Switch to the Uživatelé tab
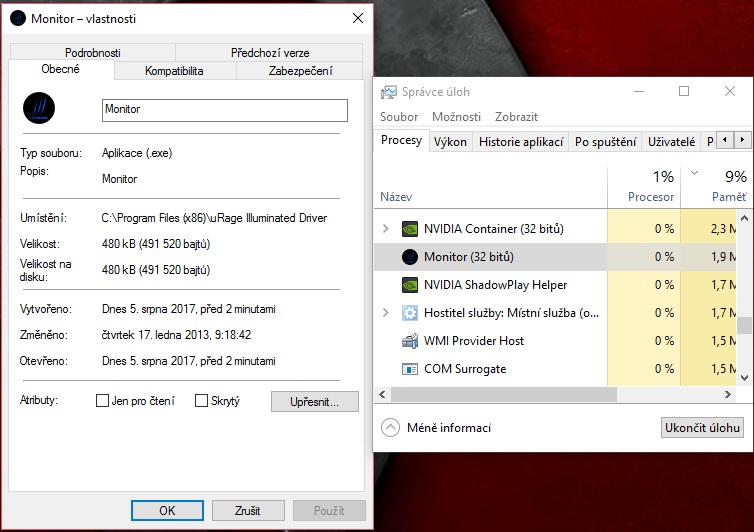Screen dimensions: 754x532 click(x=671, y=142)
